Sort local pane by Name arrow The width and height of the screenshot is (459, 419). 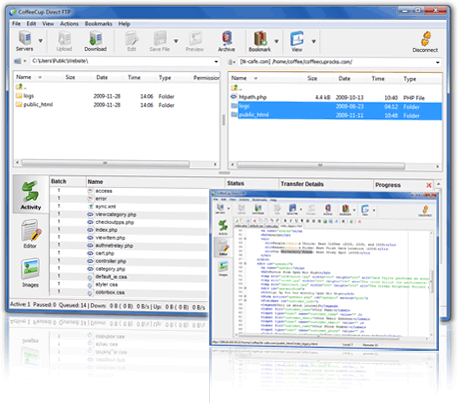40,77
